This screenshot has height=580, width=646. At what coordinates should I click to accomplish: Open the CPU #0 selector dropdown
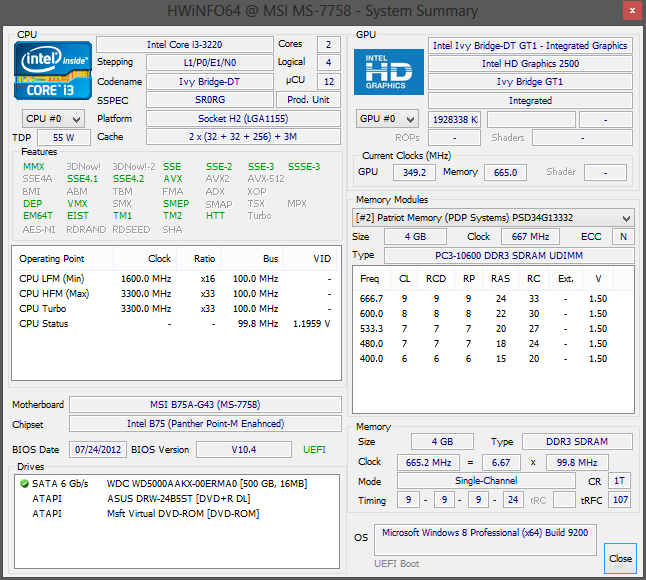point(54,119)
